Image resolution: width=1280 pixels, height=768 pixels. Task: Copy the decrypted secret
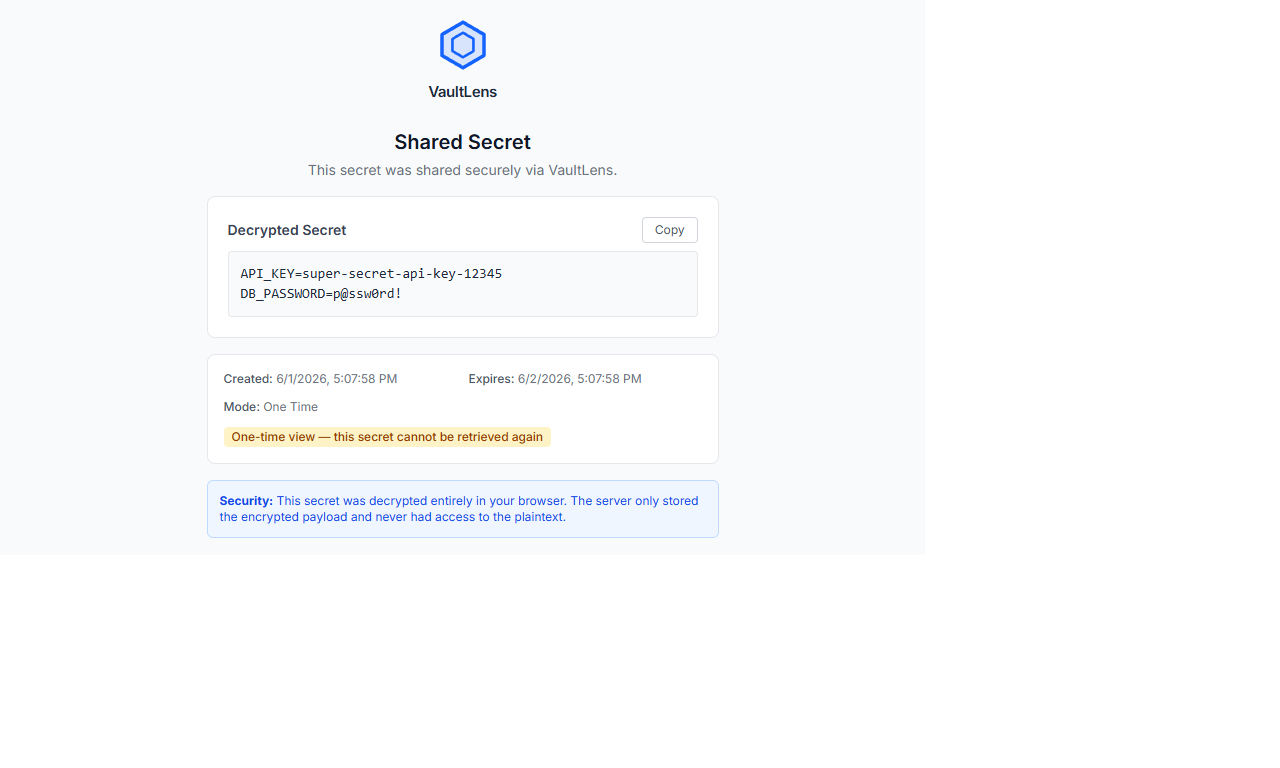coord(669,230)
